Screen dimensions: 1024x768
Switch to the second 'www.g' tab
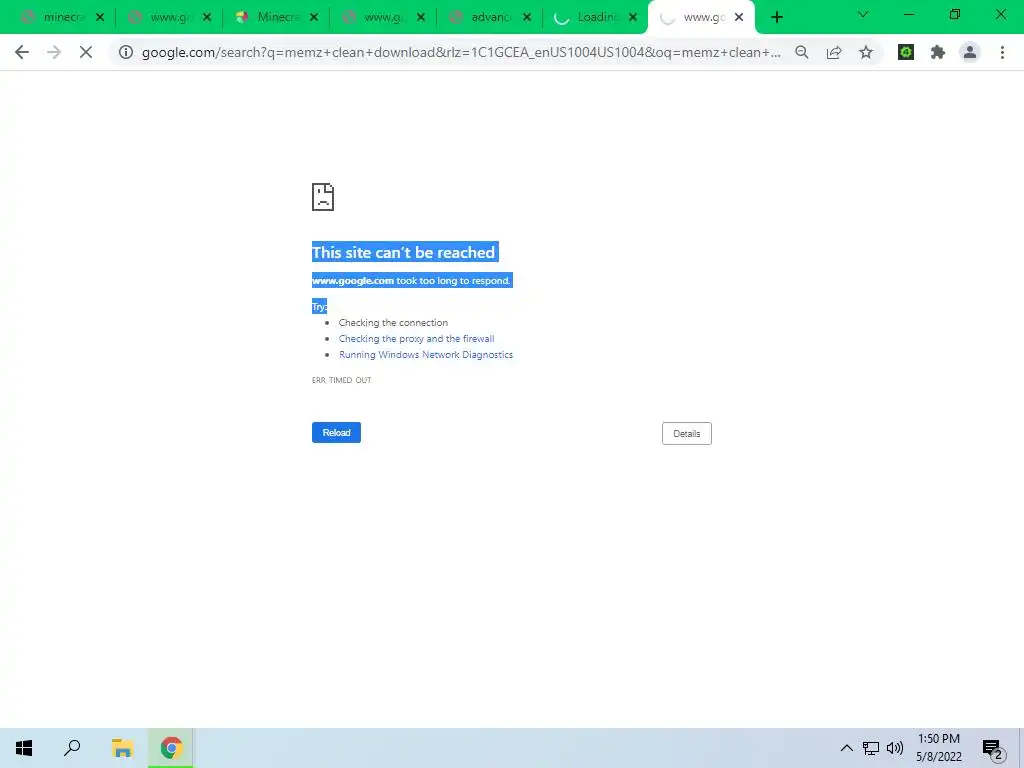pyautogui.click(x=382, y=18)
